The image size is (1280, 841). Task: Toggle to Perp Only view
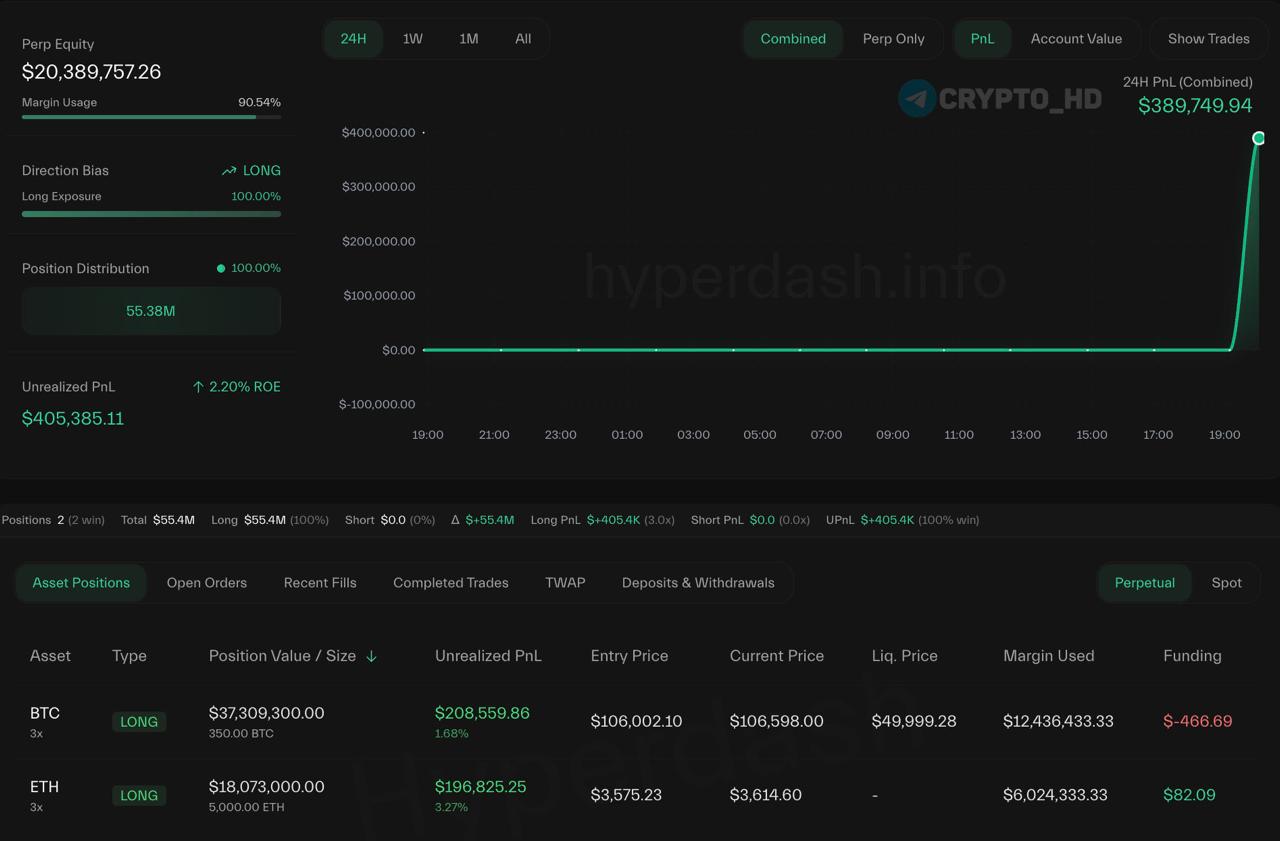tap(894, 39)
